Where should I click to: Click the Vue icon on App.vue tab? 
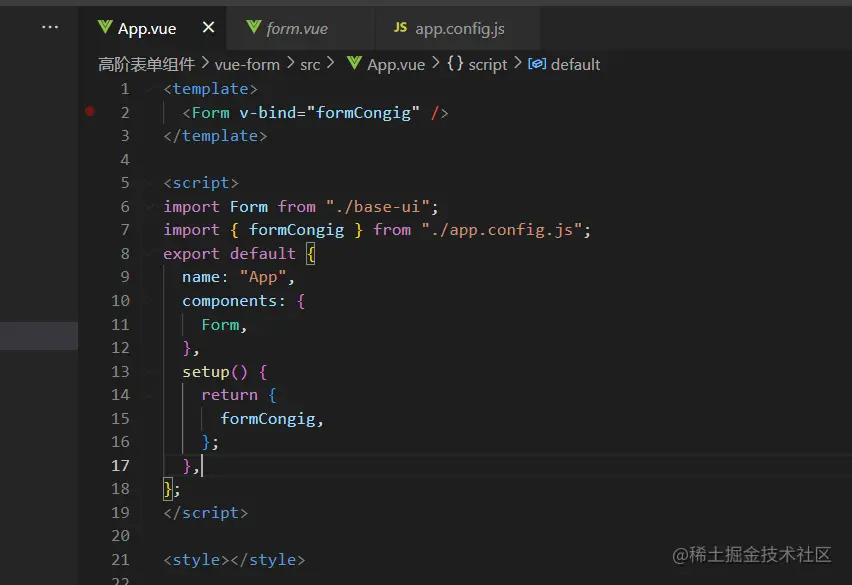click(x=105, y=27)
